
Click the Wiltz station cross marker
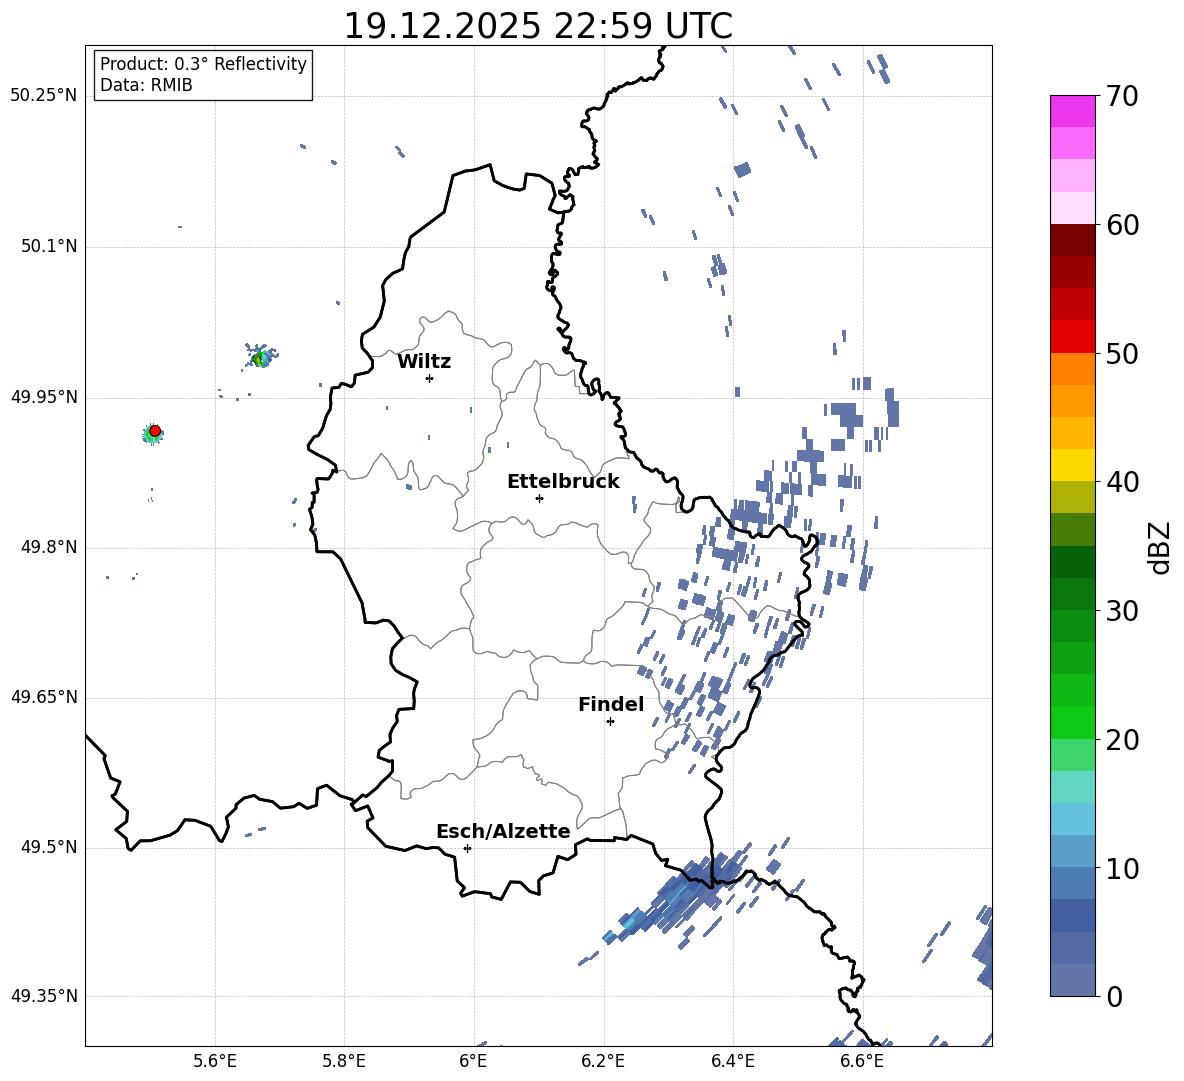[x=430, y=378]
